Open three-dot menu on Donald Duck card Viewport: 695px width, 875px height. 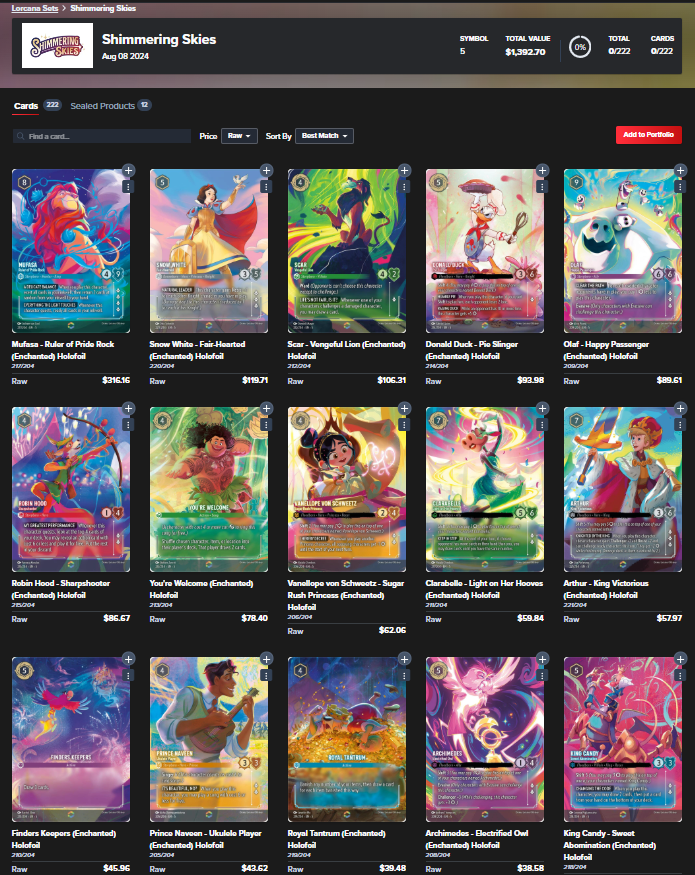tap(541, 187)
